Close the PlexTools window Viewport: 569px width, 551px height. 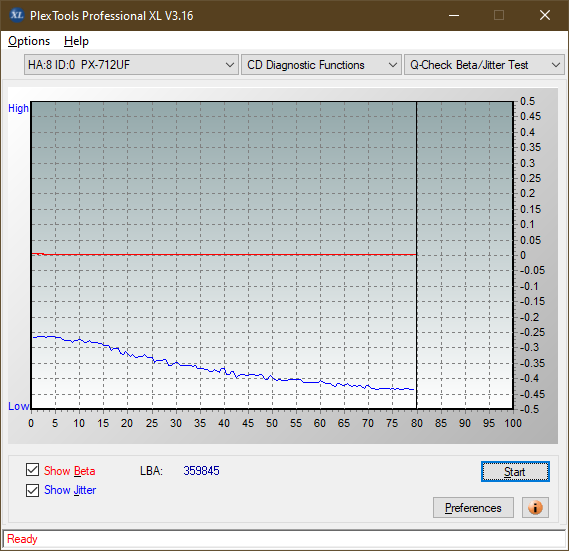click(x=545, y=15)
